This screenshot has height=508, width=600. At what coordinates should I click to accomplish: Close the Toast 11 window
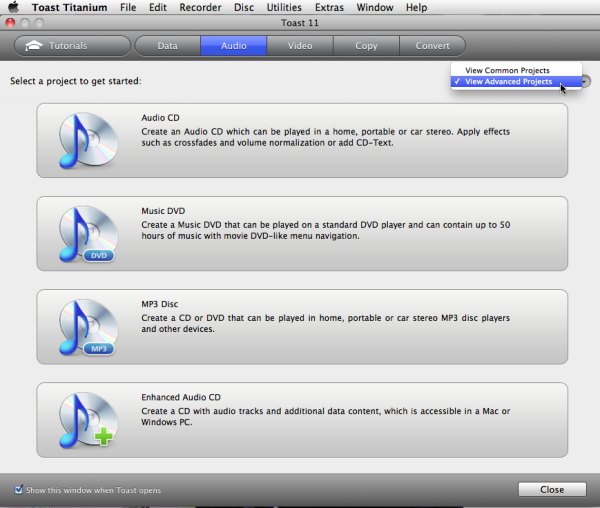(10, 23)
